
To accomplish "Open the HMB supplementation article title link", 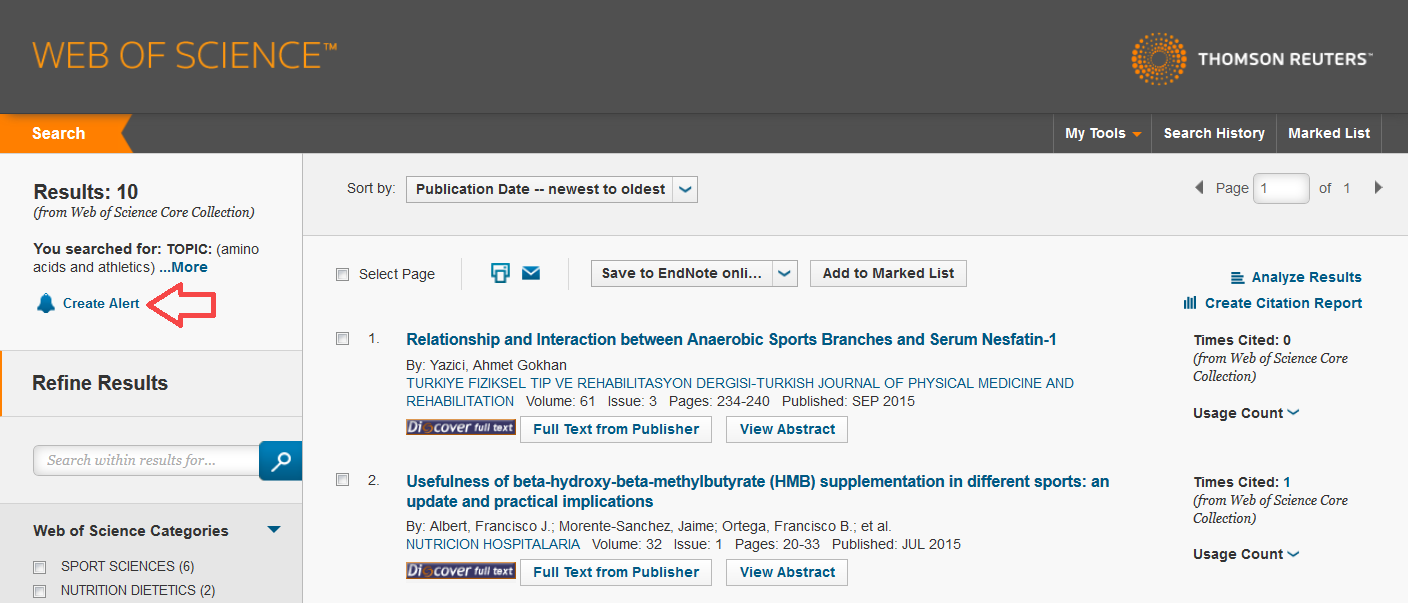I will (x=757, y=491).
